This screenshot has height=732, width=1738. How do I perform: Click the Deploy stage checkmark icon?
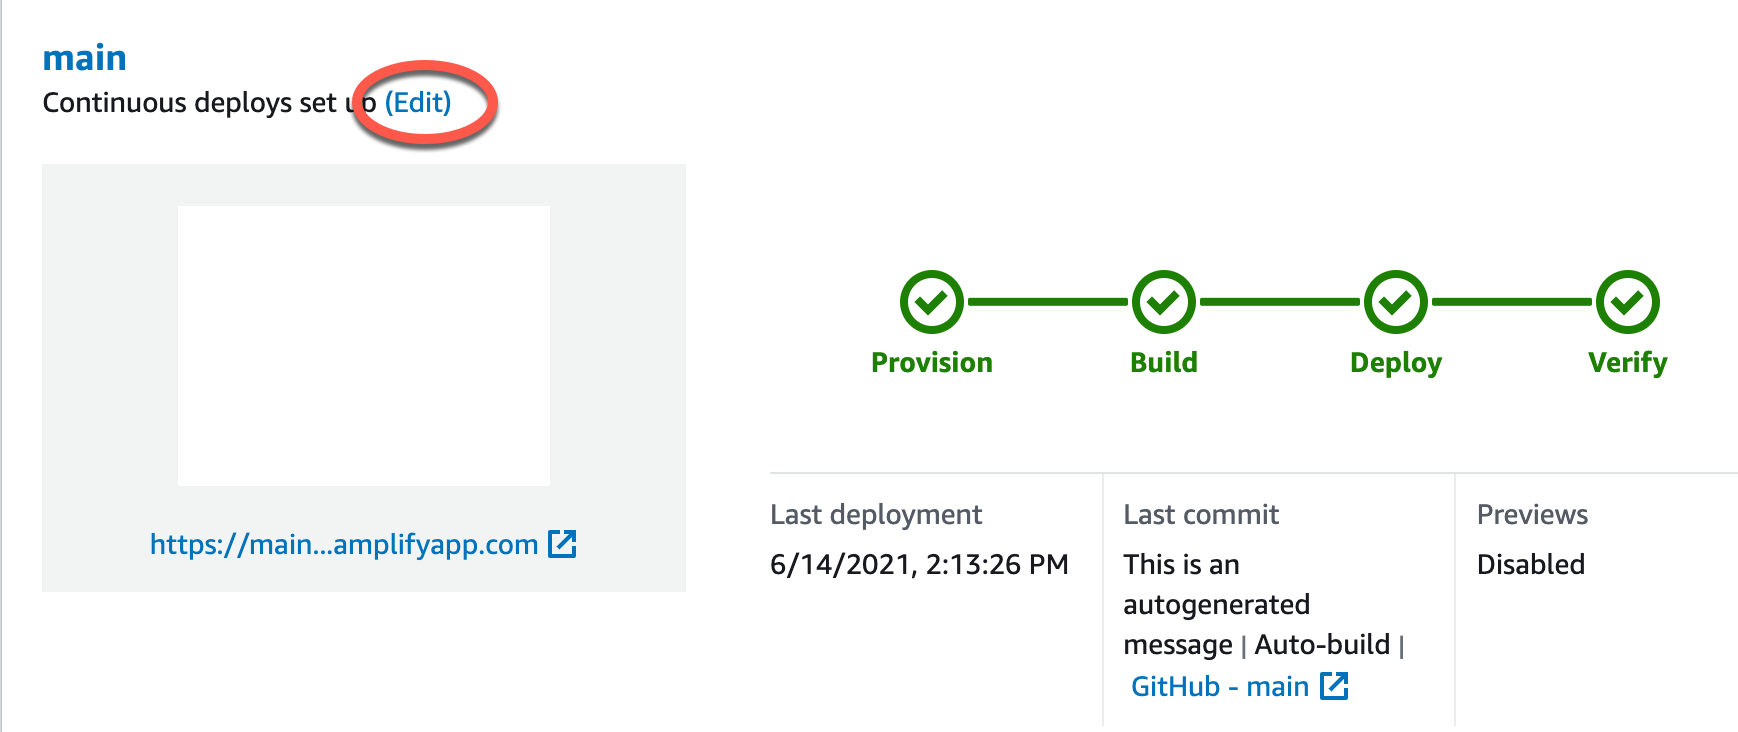pos(1396,302)
